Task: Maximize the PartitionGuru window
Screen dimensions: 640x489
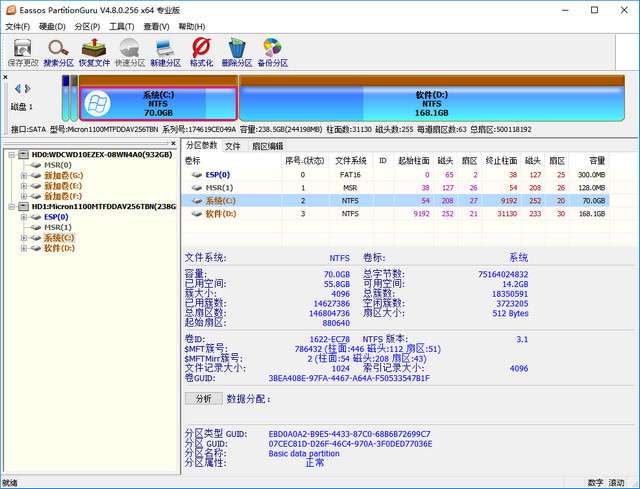Action: (x=595, y=10)
